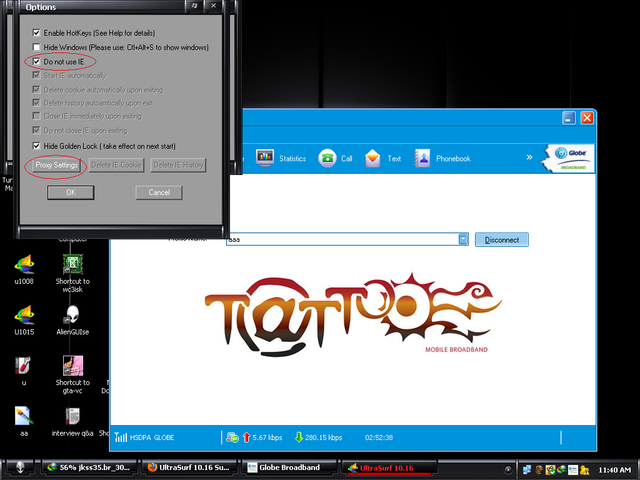The image size is (640, 480).
Task: Confirm Options dialog with OK
Action: pyautogui.click(x=71, y=192)
